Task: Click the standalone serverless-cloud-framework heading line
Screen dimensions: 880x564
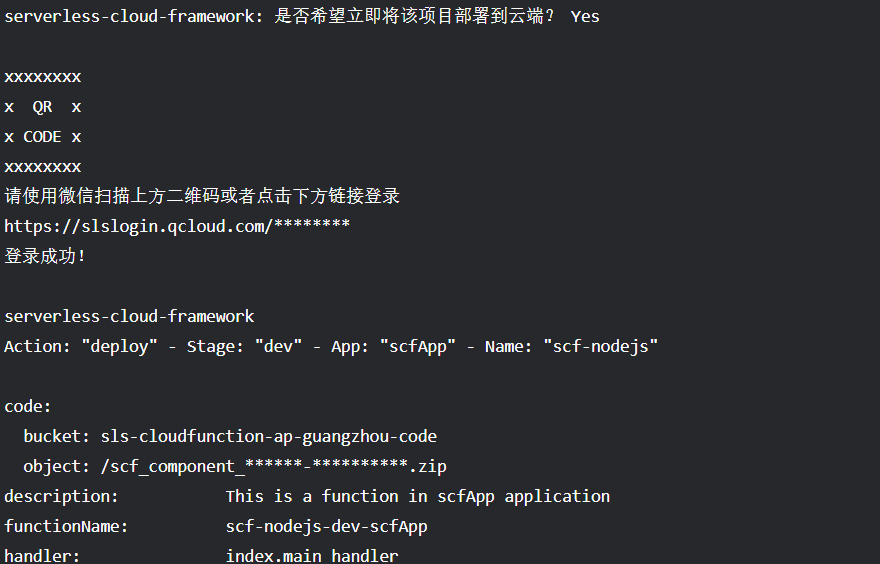Action: (129, 316)
